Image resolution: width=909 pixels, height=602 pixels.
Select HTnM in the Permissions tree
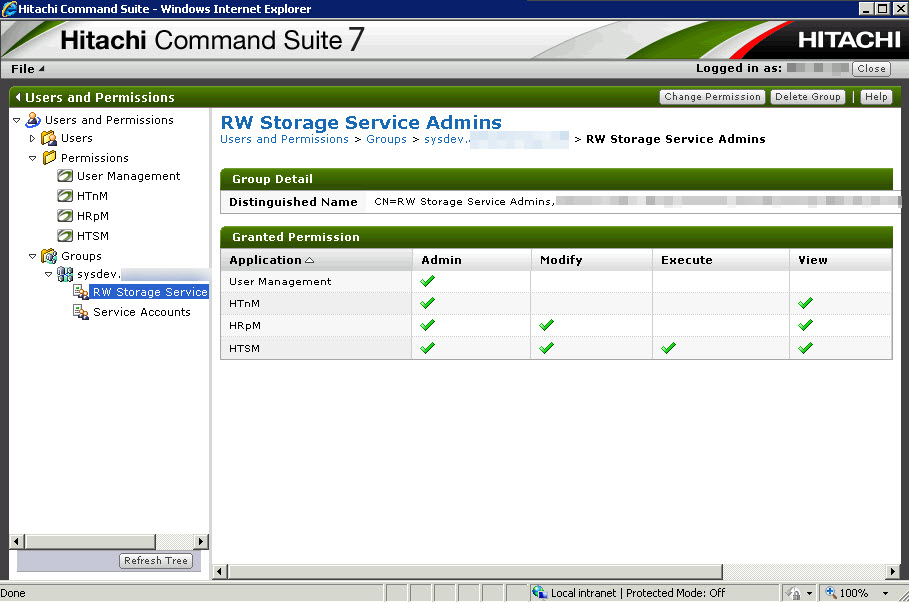92,196
